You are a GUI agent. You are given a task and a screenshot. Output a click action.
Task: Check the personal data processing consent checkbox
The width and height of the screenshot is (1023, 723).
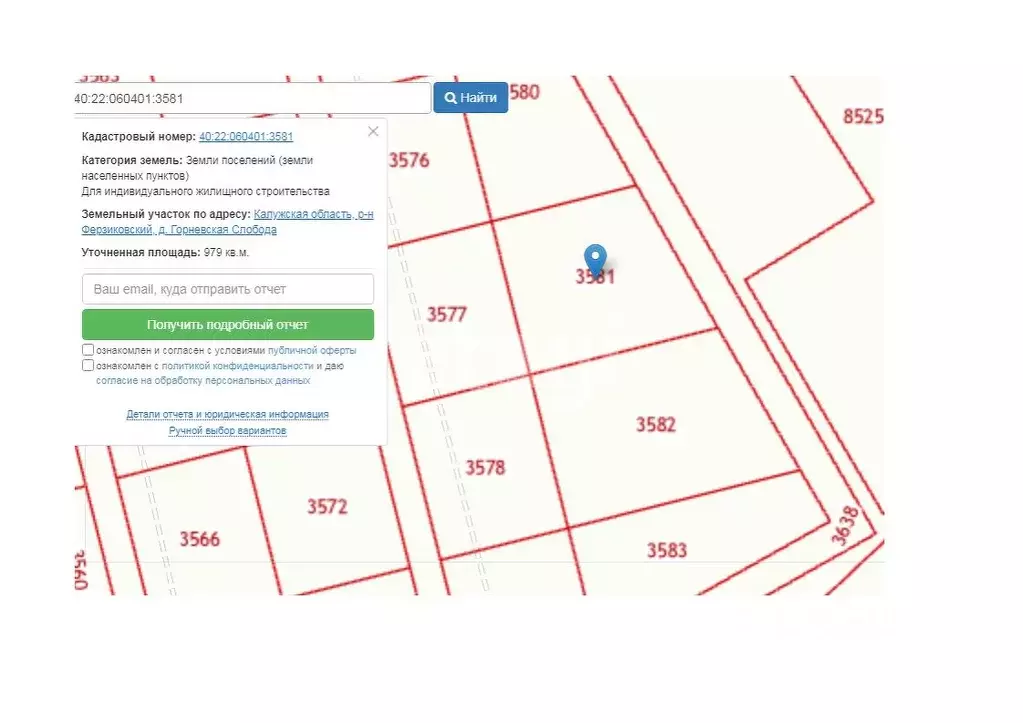click(x=89, y=365)
